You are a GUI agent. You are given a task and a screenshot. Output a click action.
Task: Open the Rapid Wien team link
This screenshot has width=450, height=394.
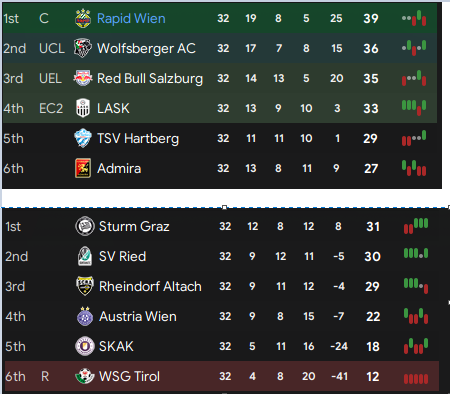131,19
